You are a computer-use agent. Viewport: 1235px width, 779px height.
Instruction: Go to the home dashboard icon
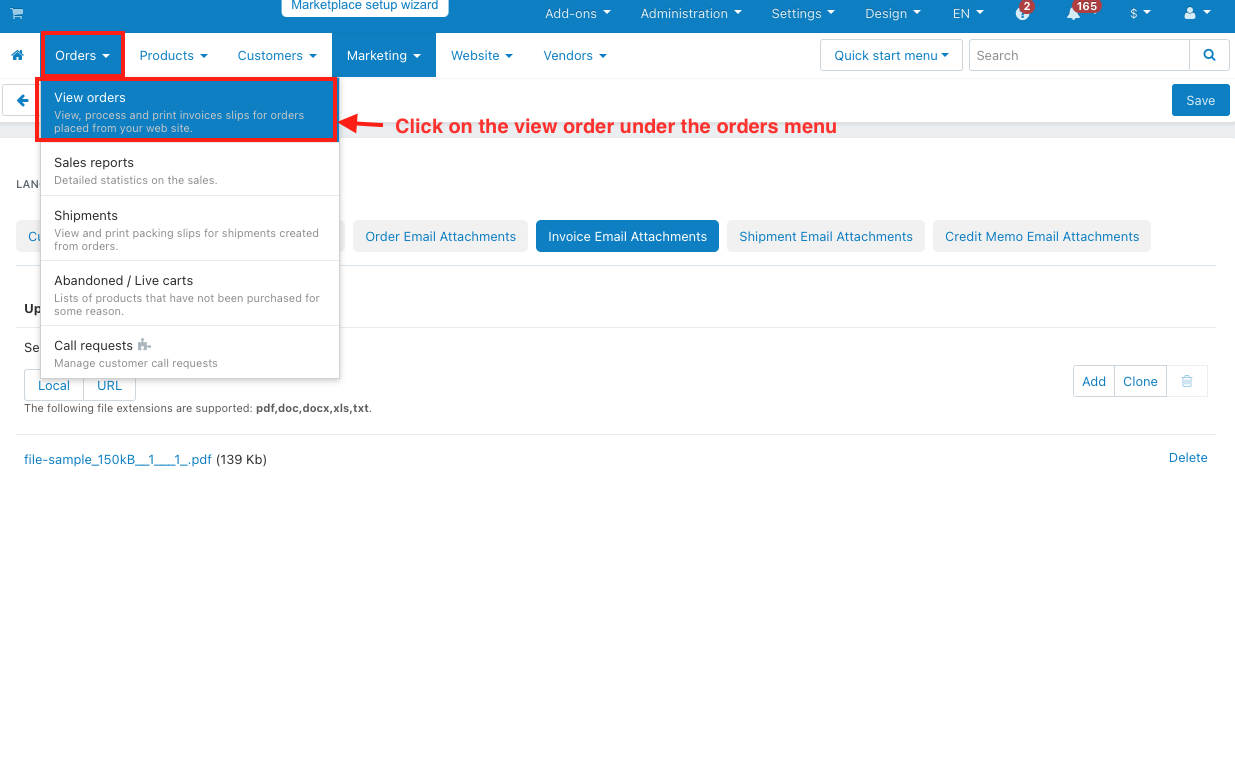tap(18, 55)
